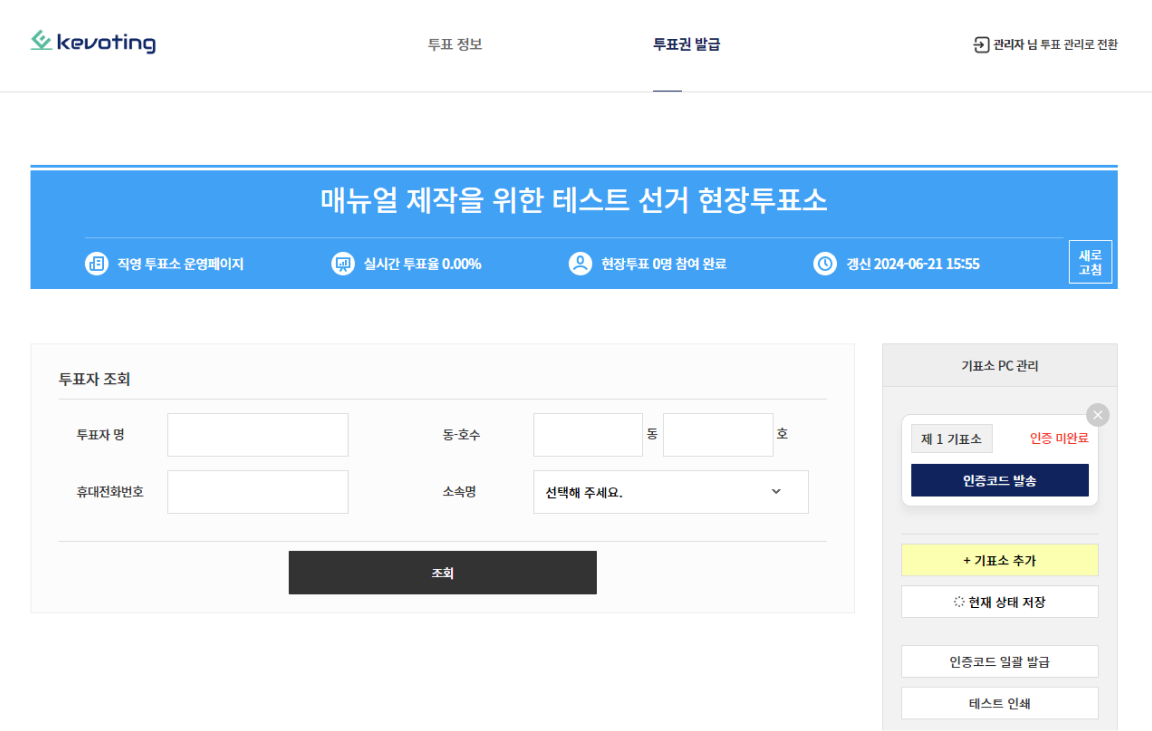The width and height of the screenshot is (1152, 731).
Task: Save state with 현재 상태 저장
Action: point(999,602)
